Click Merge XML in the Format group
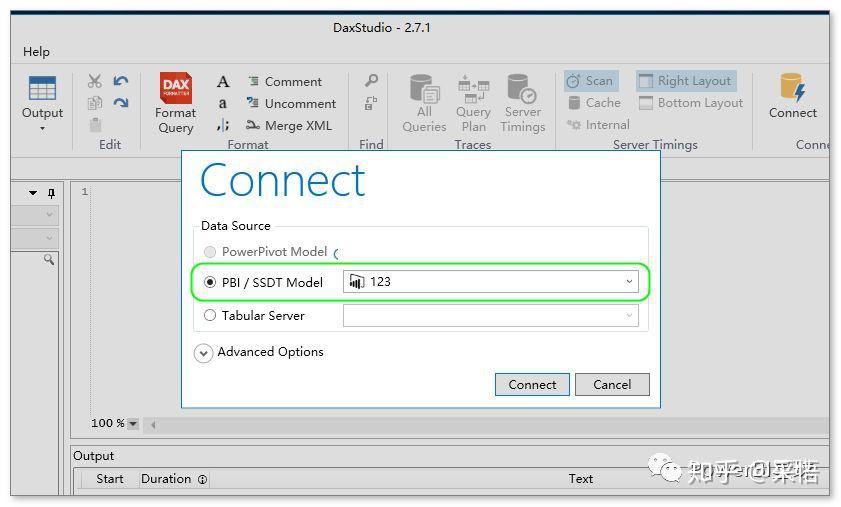The image size is (841, 507). coord(289,125)
